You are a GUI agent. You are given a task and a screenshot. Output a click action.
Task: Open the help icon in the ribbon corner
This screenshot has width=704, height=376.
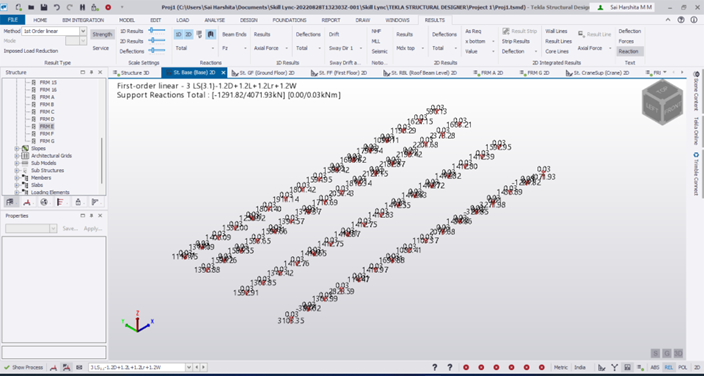pos(681,20)
